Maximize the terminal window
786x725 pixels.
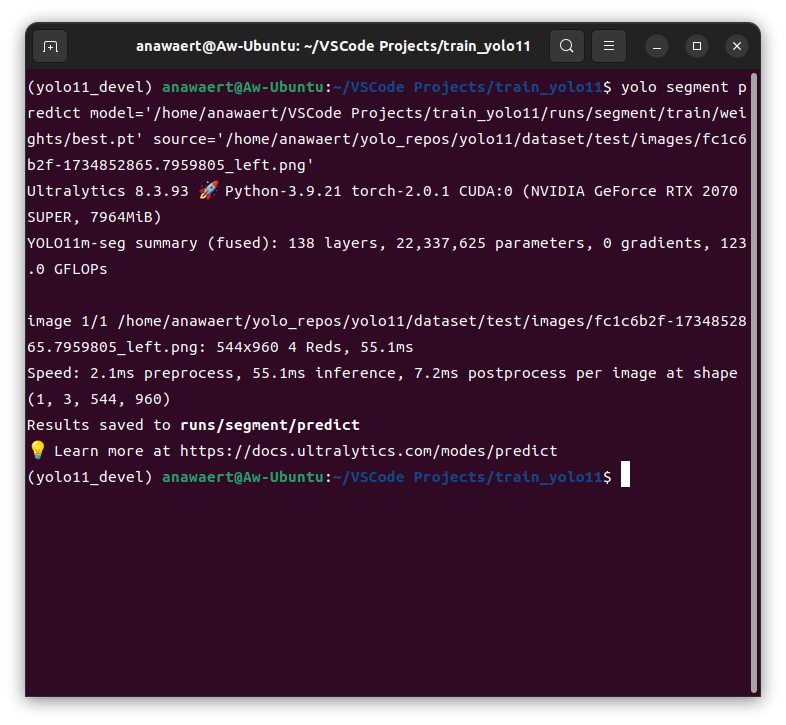click(x=697, y=46)
